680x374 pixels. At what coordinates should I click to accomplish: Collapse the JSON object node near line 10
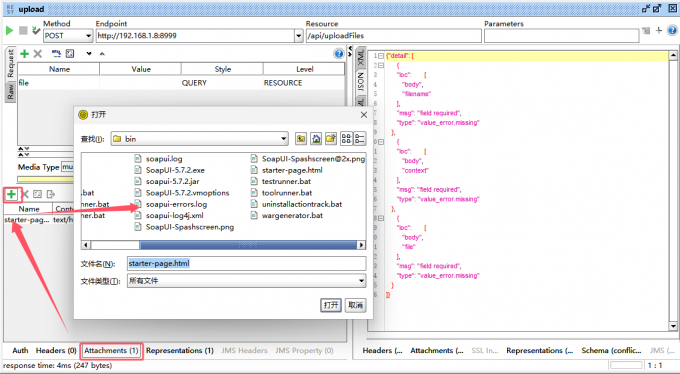tap(381, 142)
